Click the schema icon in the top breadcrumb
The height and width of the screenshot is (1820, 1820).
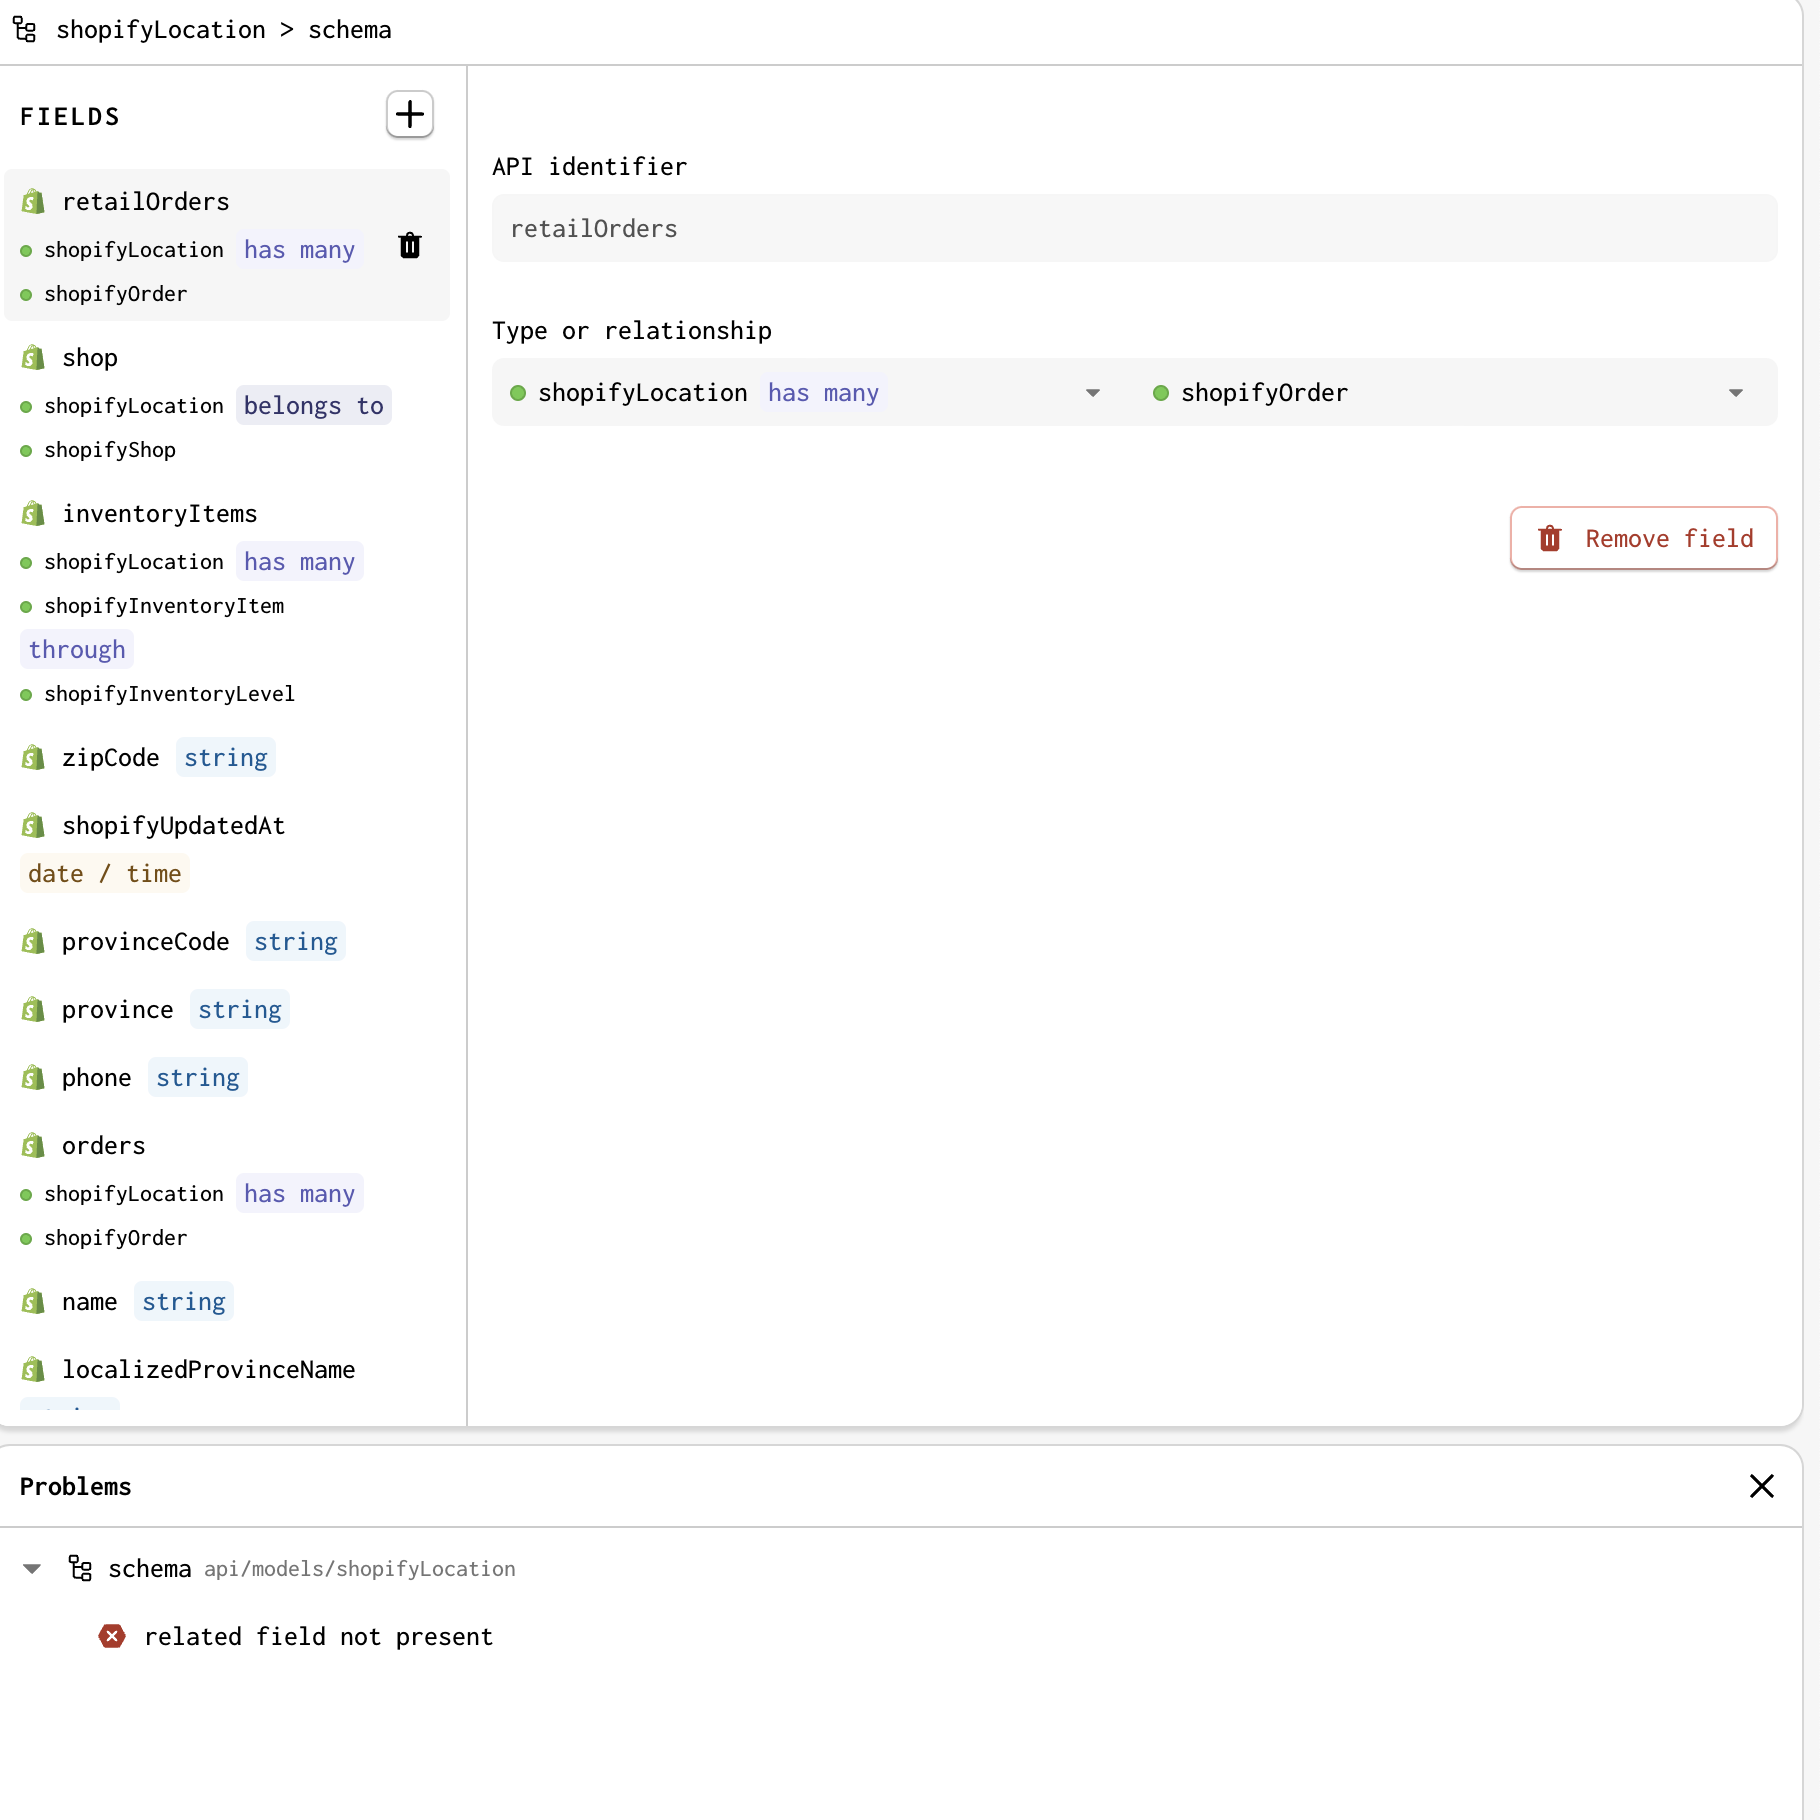click(x=24, y=29)
